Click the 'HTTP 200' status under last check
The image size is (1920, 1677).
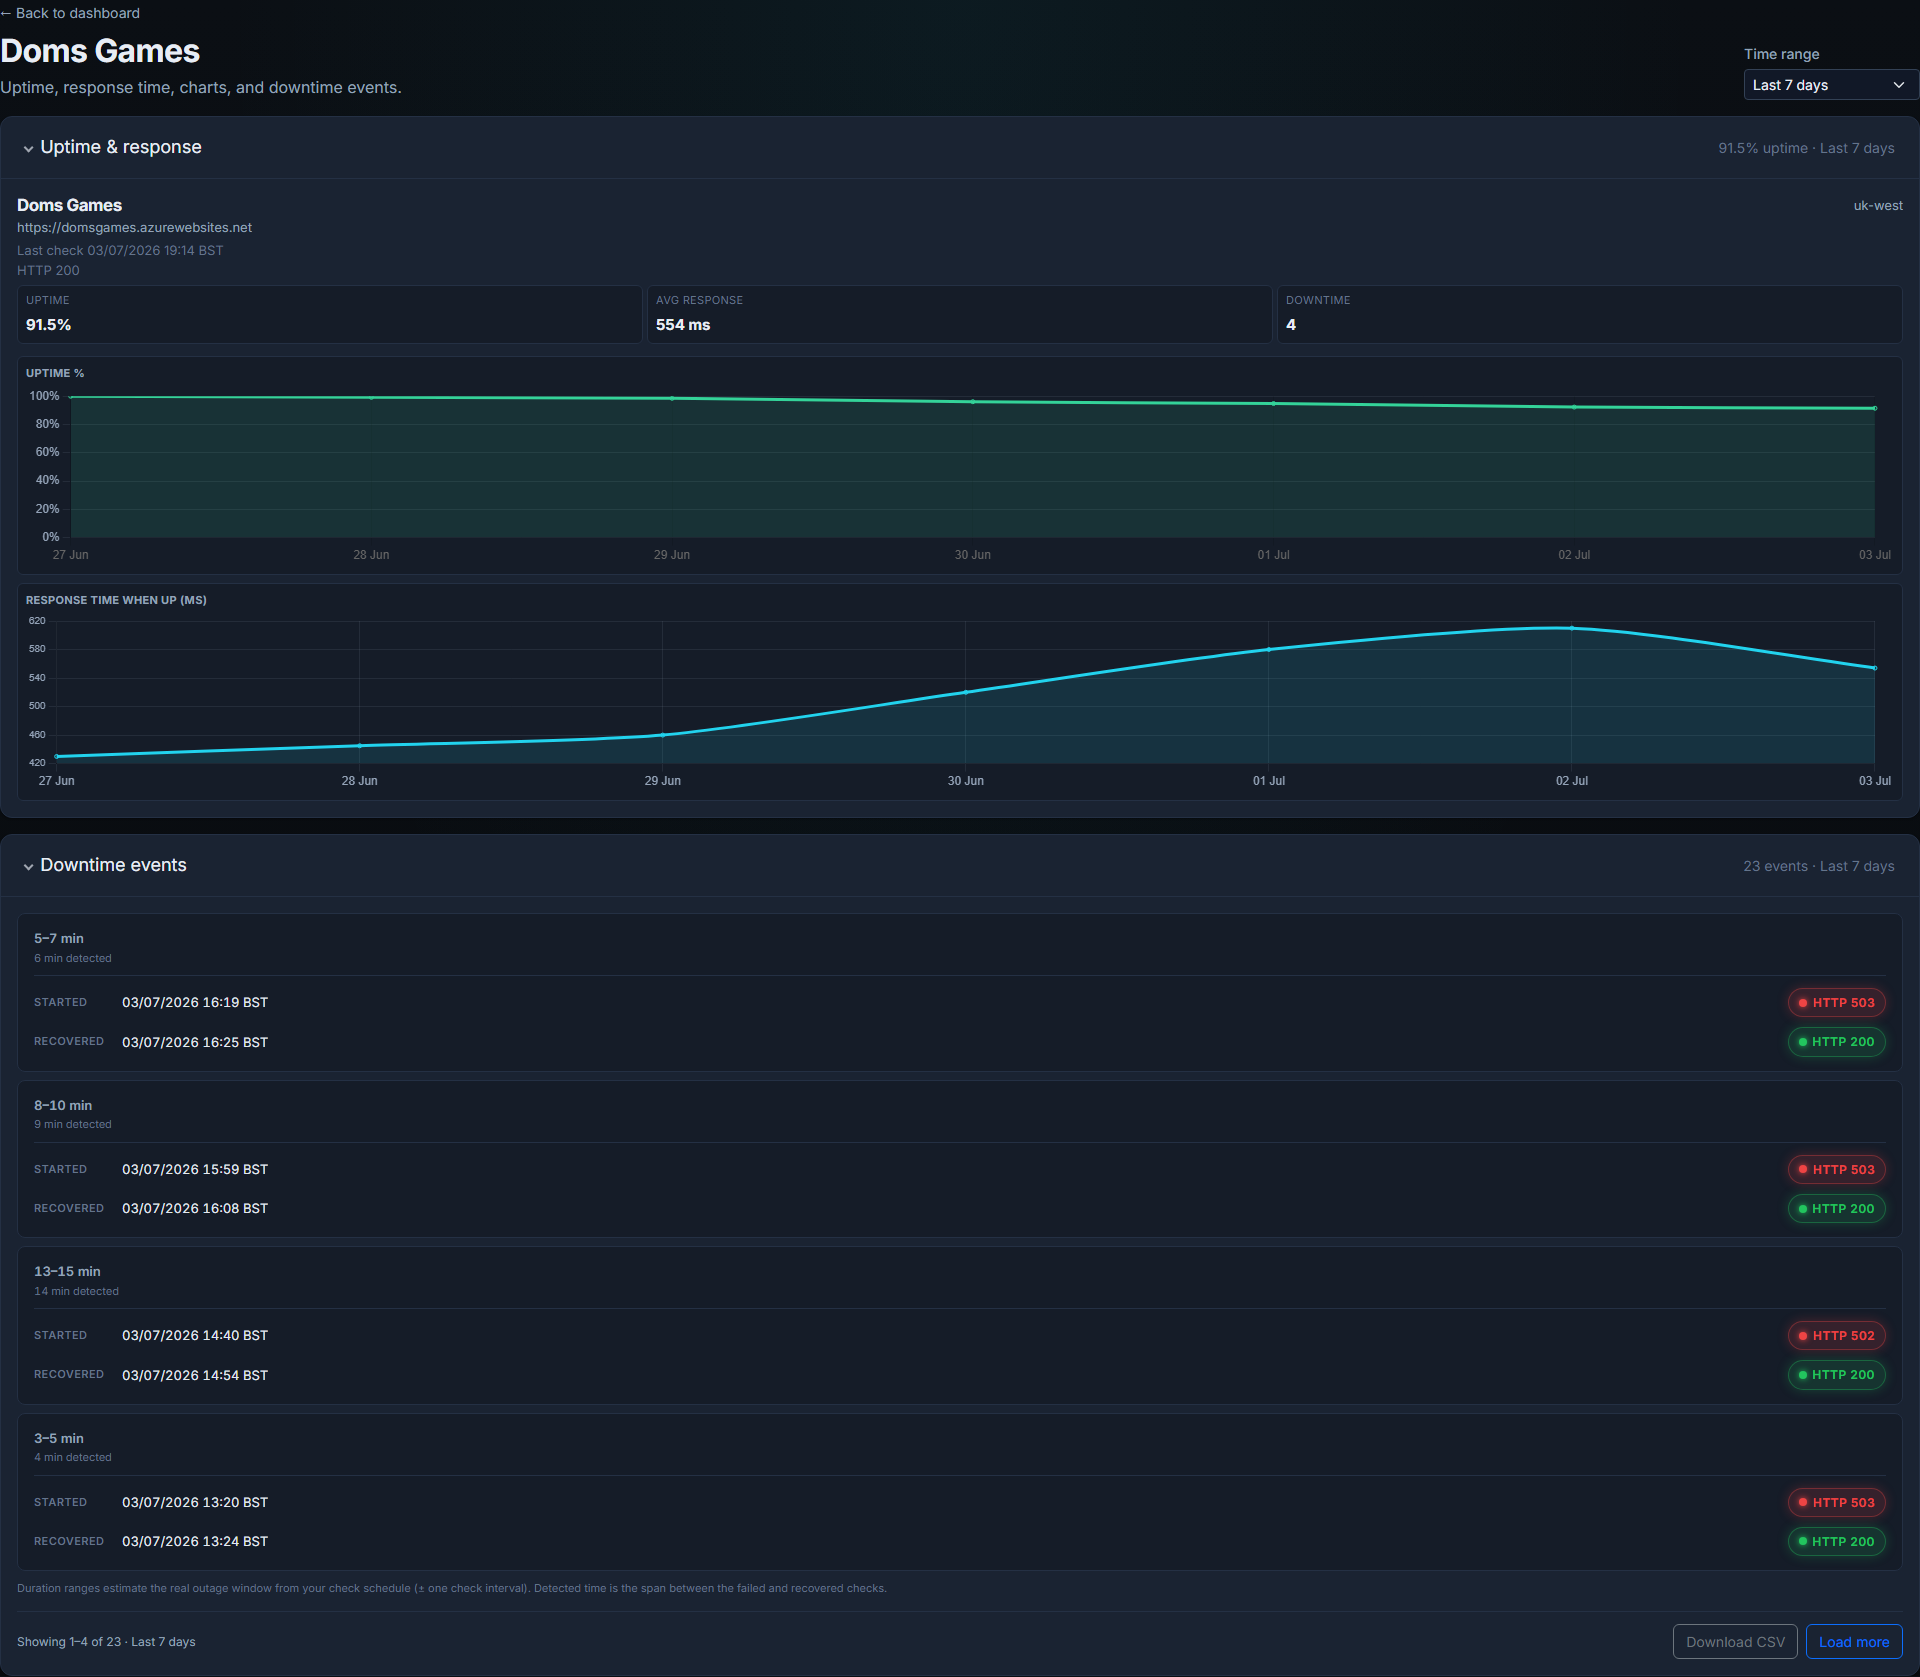(x=48, y=271)
